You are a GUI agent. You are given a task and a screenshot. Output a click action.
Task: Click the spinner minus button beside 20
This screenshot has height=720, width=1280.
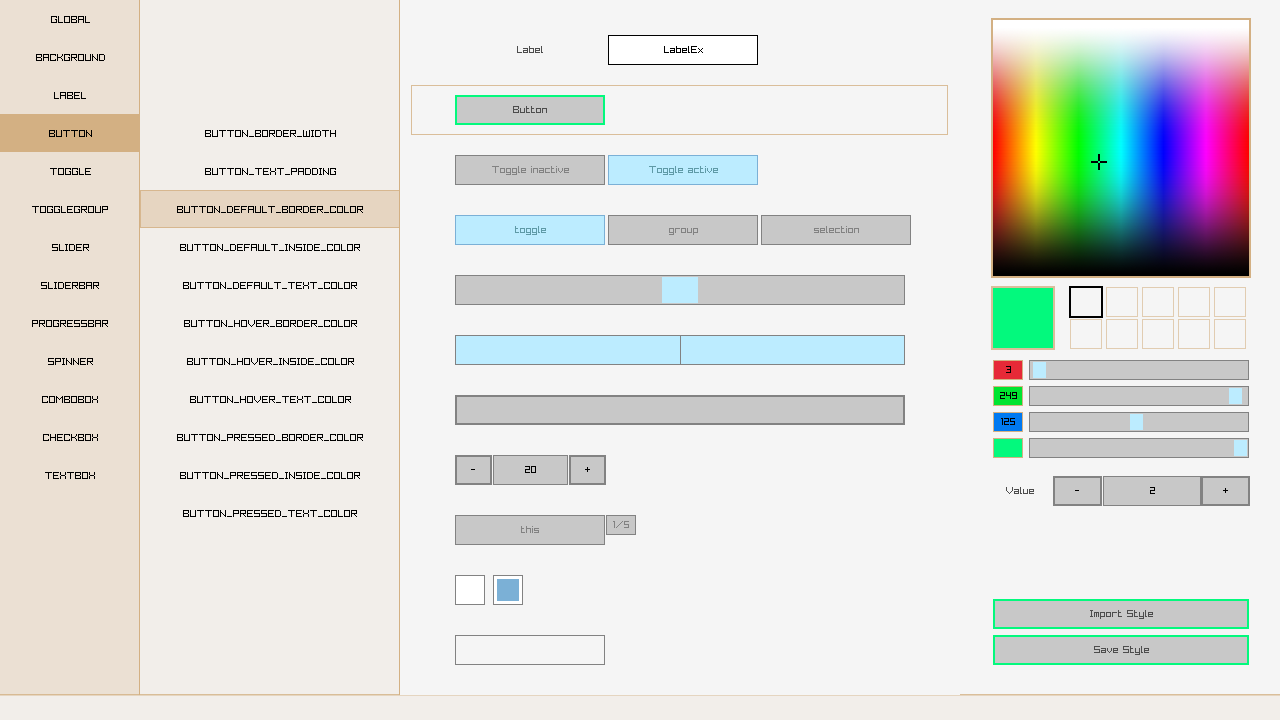[473, 470]
